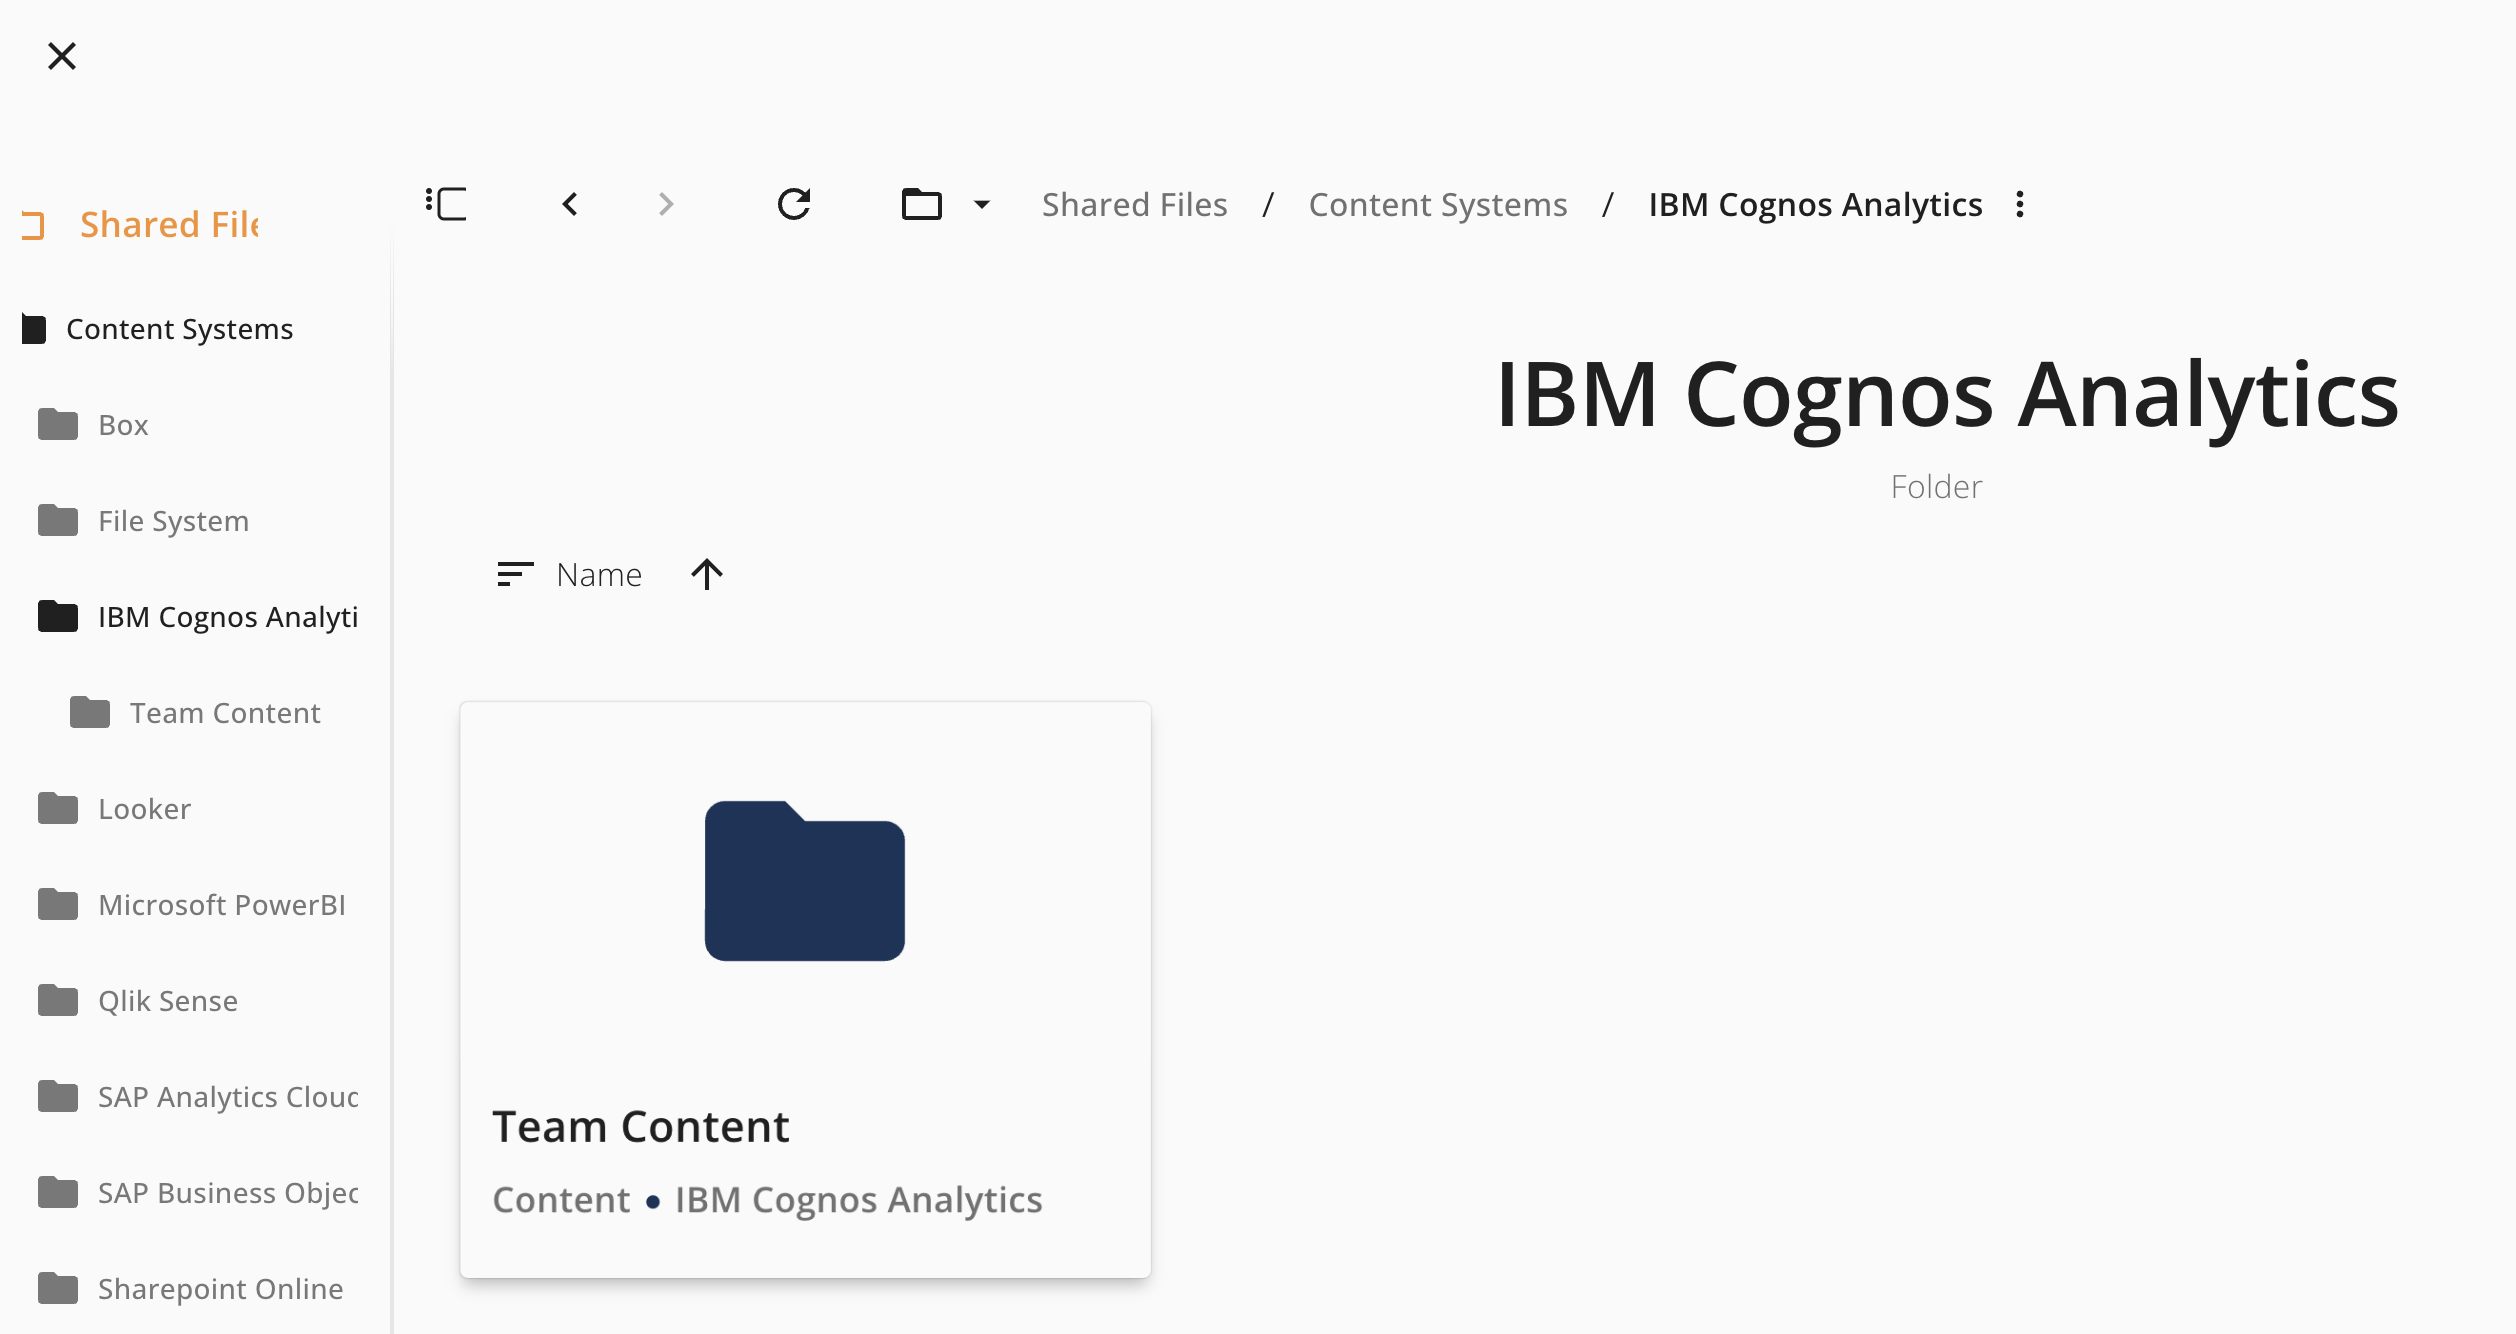Open the three-dot more options menu

click(2020, 204)
